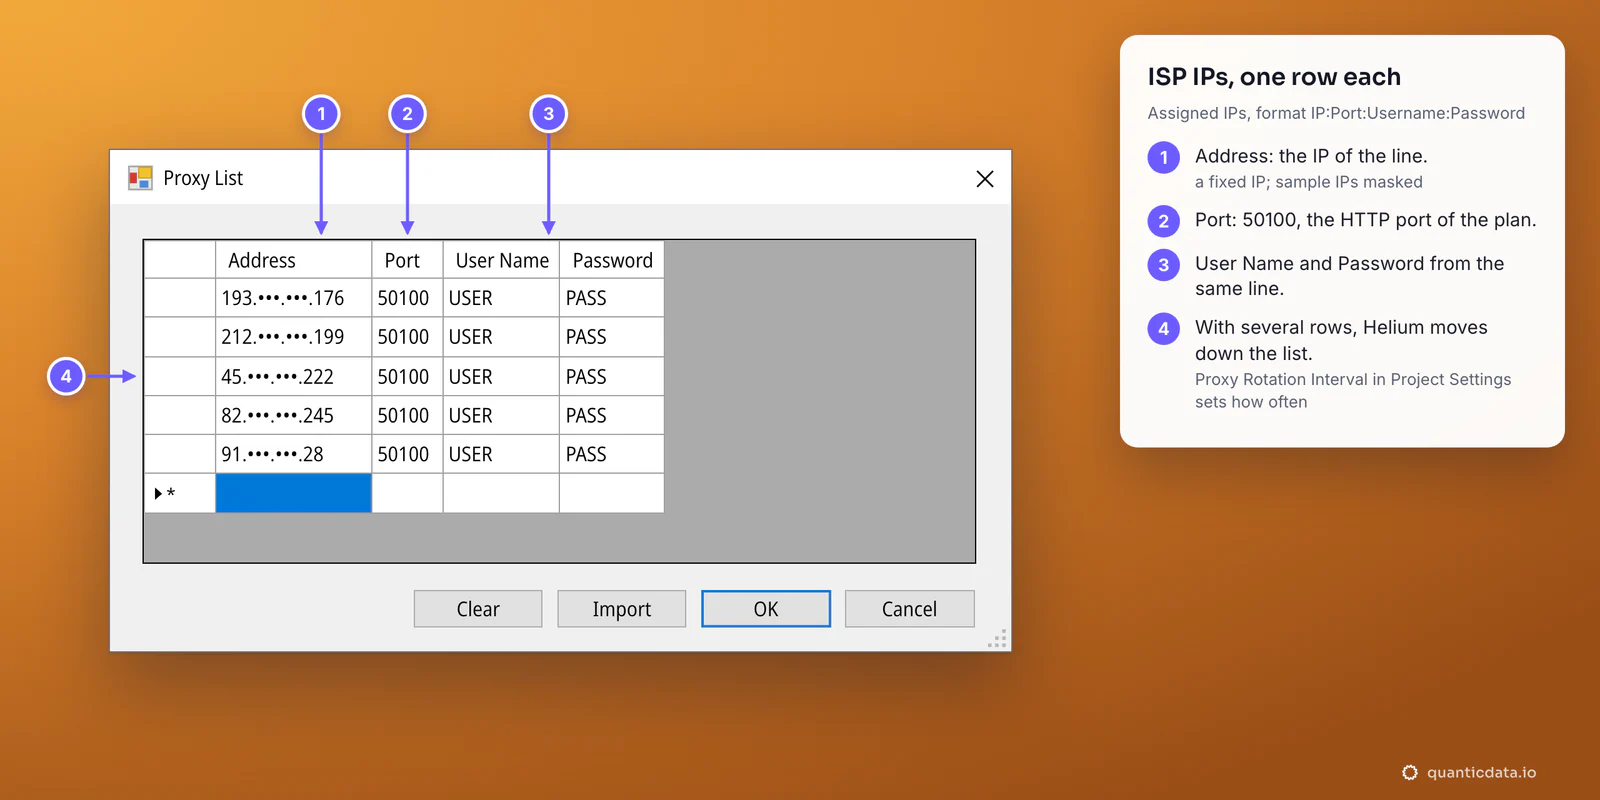Click PASS cell in 45.•••.•••.222 row
This screenshot has height=800, width=1600.
pyautogui.click(x=612, y=377)
